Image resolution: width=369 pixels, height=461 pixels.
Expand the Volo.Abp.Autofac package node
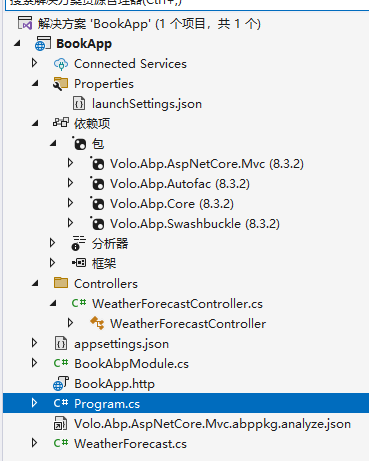tap(70, 183)
